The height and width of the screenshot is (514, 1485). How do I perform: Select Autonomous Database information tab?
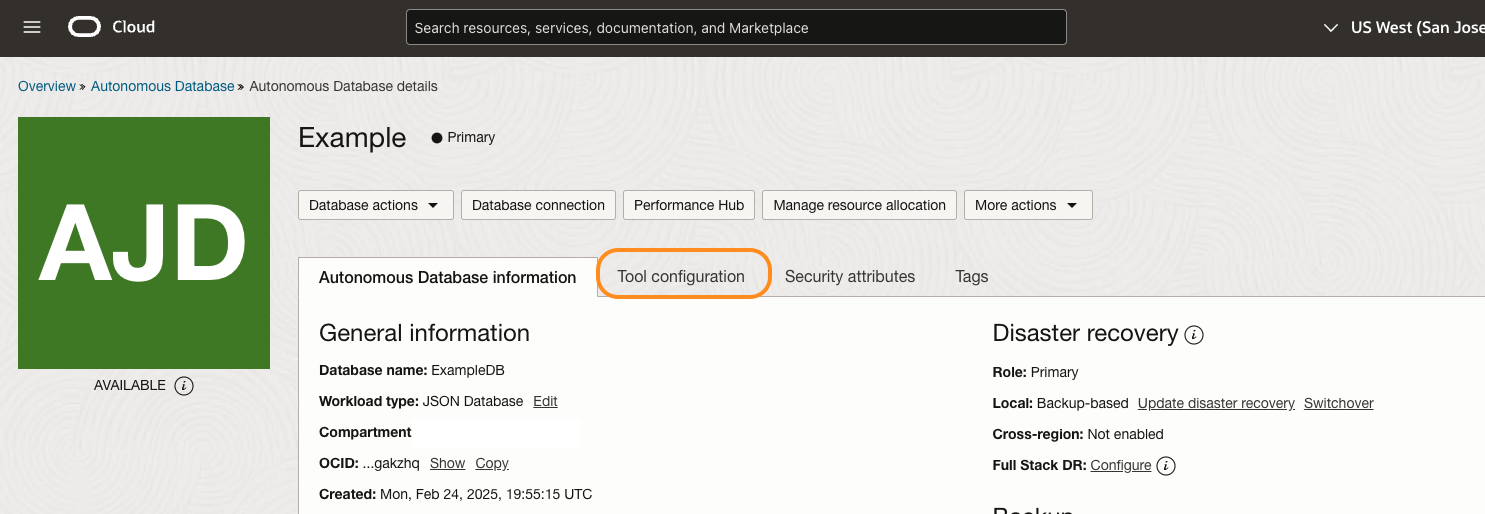pyautogui.click(x=447, y=277)
